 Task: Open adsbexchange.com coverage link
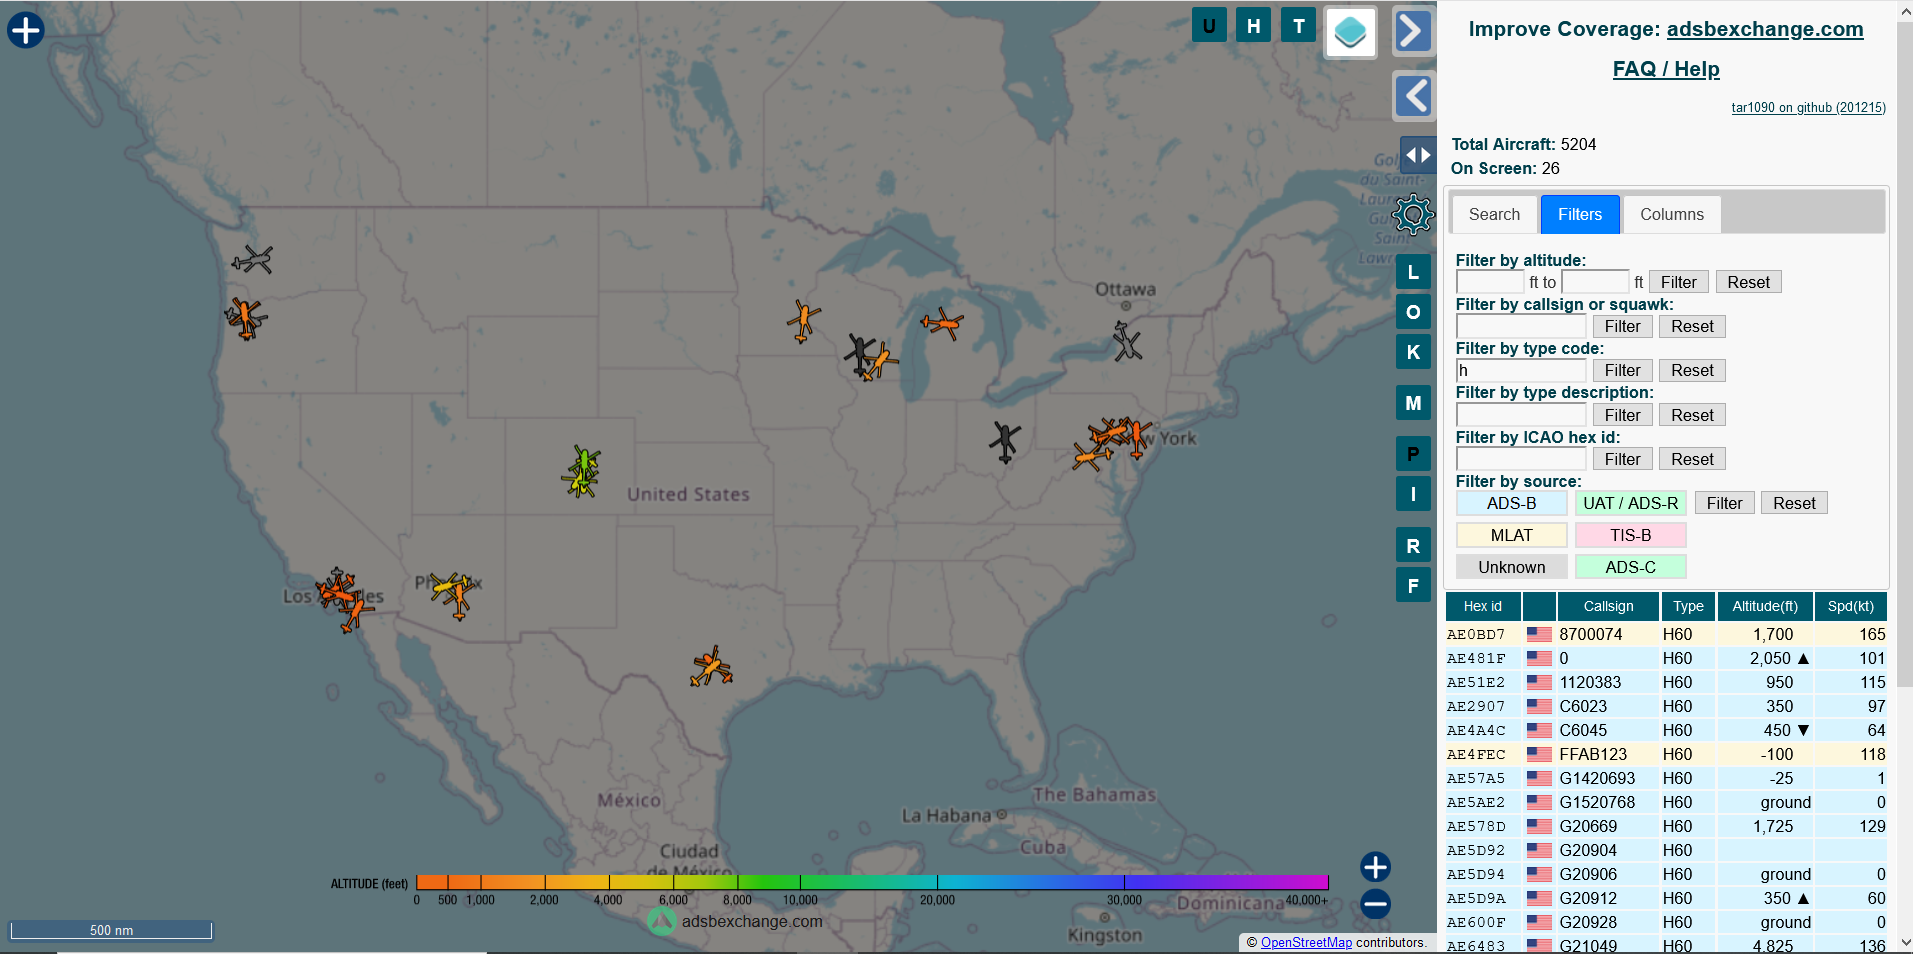(1765, 29)
